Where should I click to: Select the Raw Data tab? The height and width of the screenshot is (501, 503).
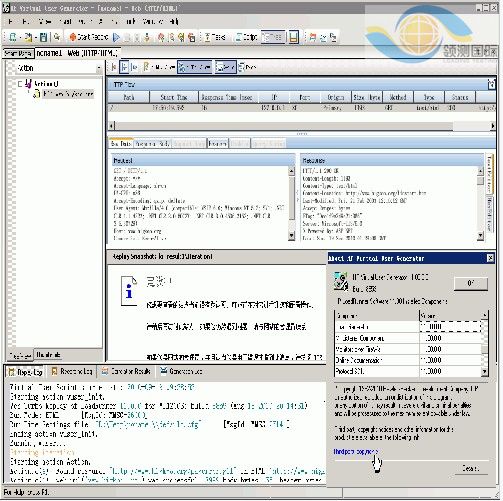point(121,144)
